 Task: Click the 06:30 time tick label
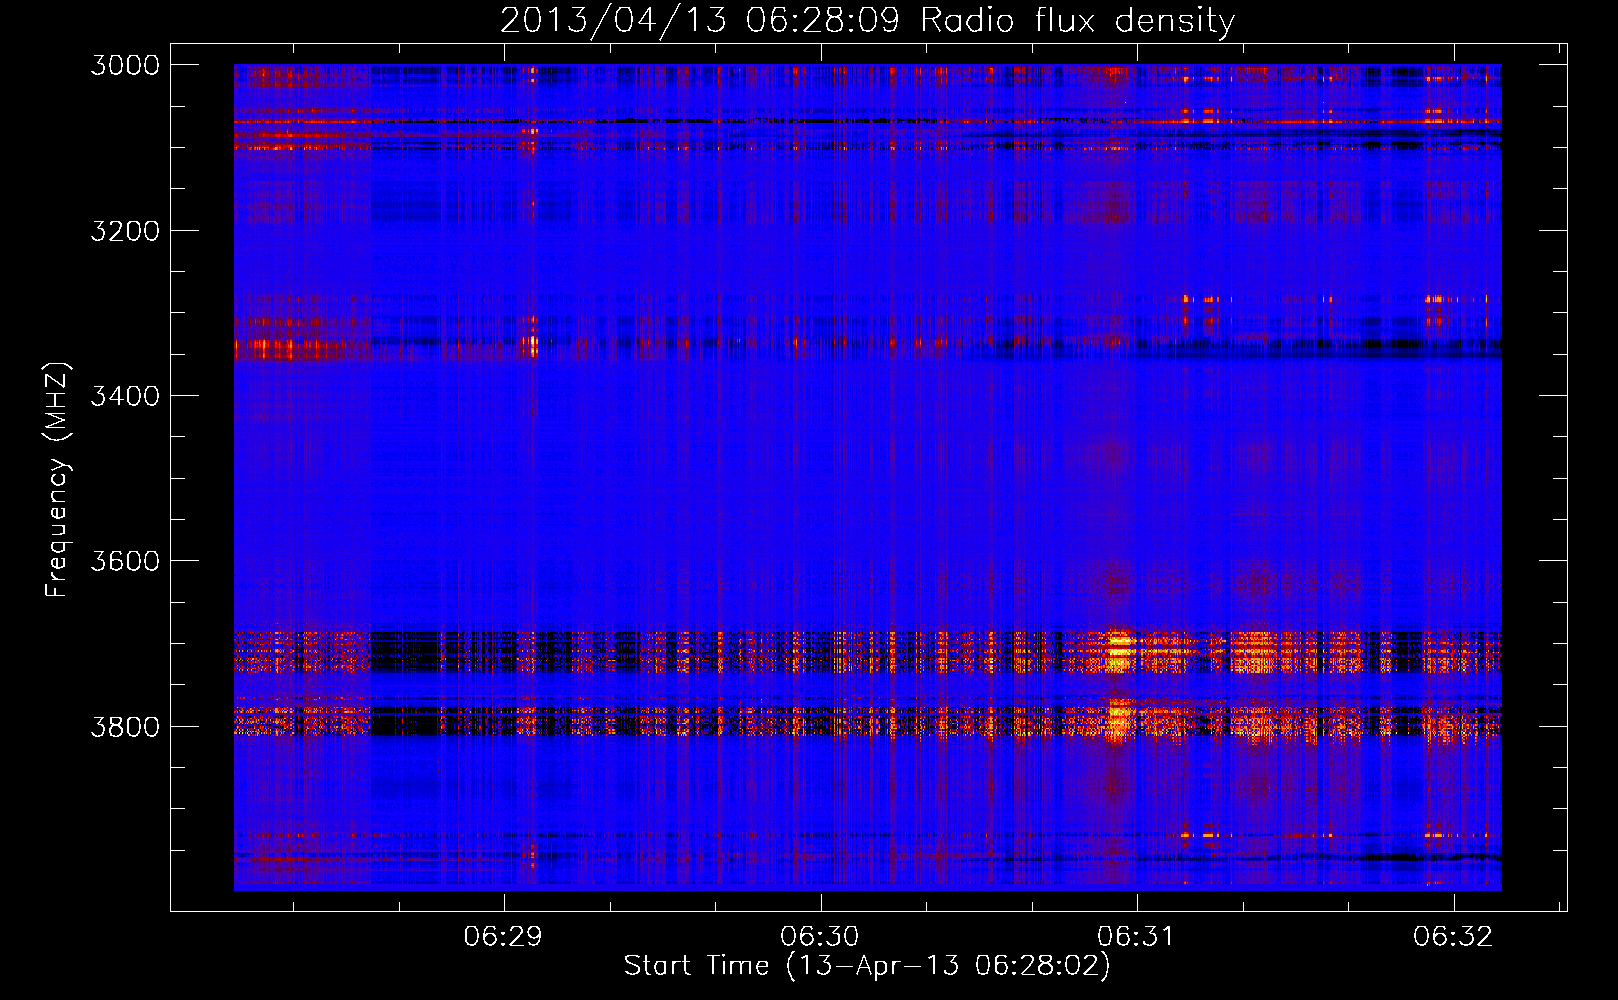click(820, 936)
